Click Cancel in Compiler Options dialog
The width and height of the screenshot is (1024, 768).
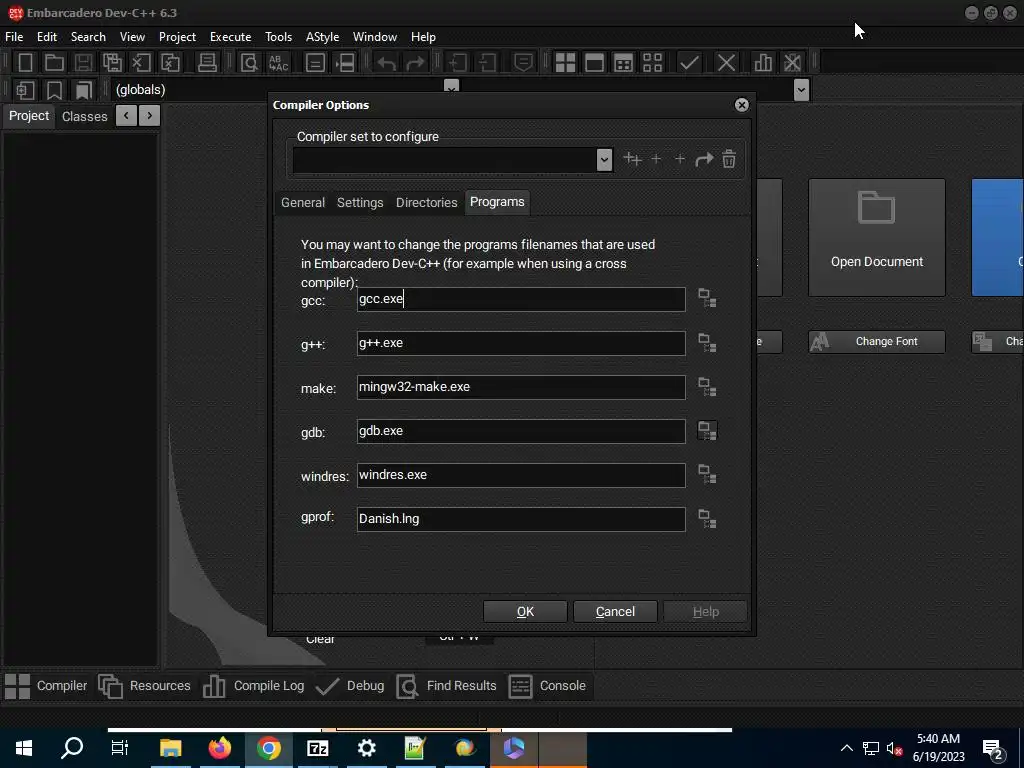[x=615, y=611]
